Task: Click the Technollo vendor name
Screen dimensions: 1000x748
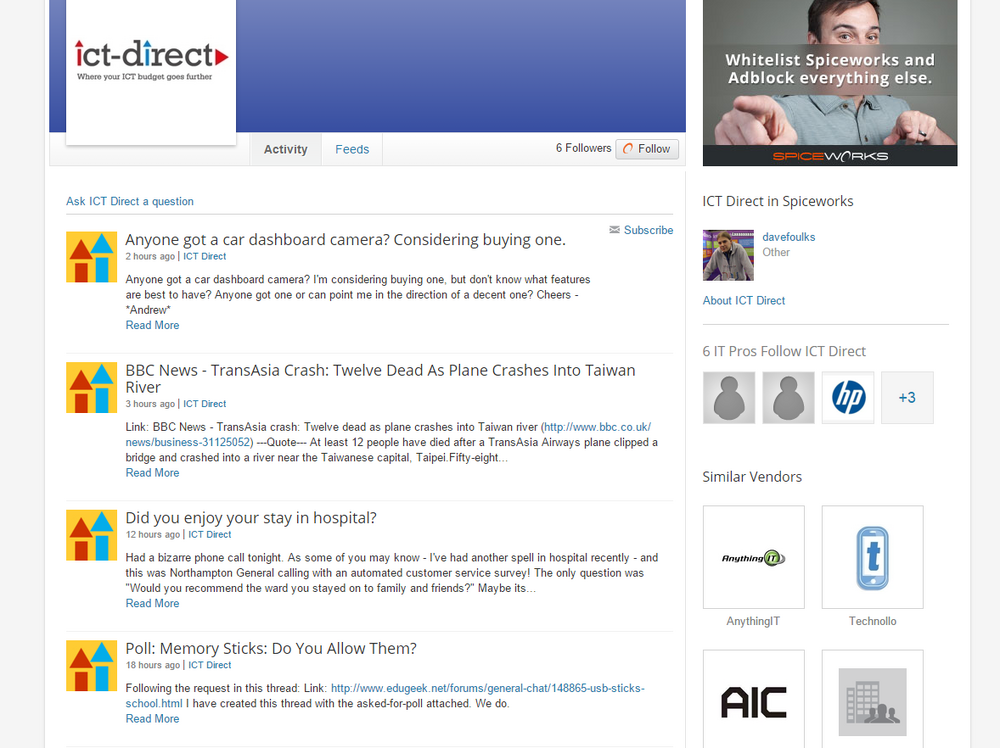Action: (x=872, y=621)
